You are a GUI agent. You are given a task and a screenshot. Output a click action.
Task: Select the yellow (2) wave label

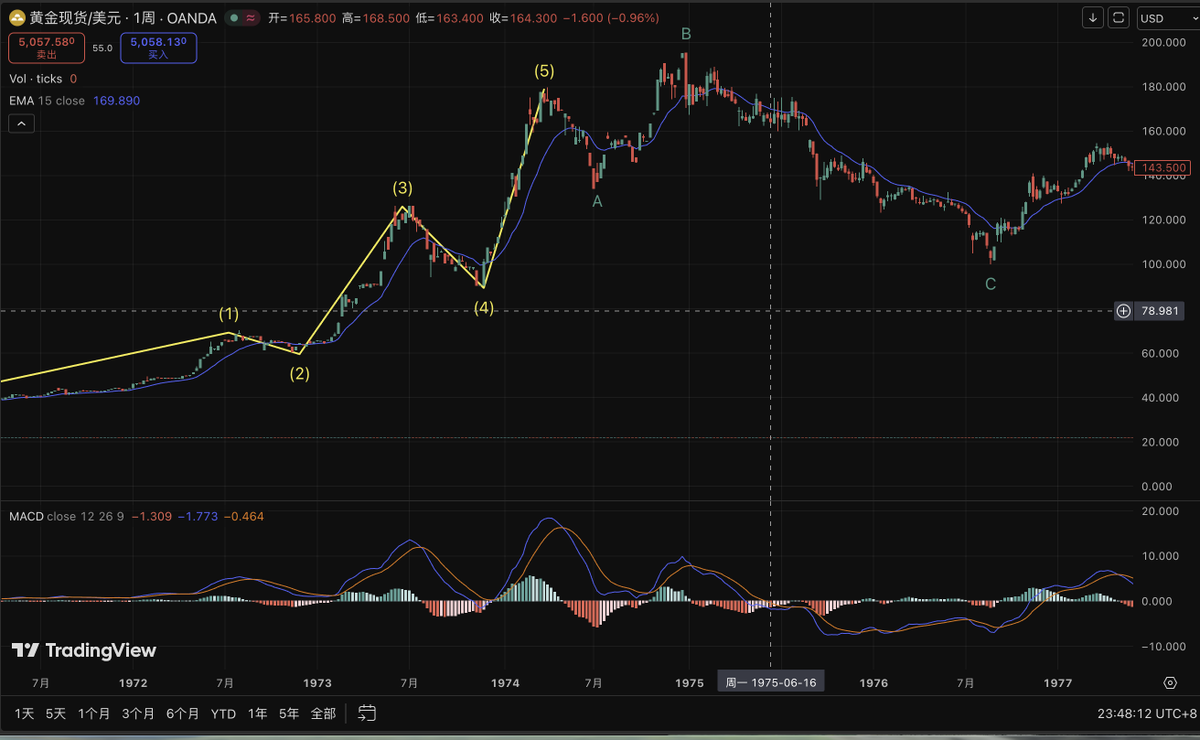pyautogui.click(x=300, y=374)
